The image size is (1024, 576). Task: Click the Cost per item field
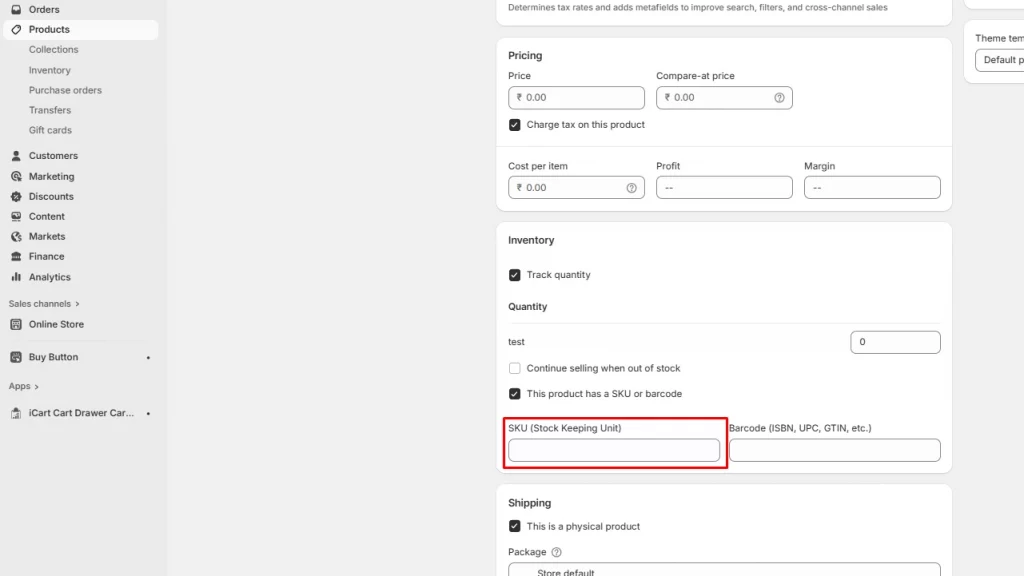576,187
